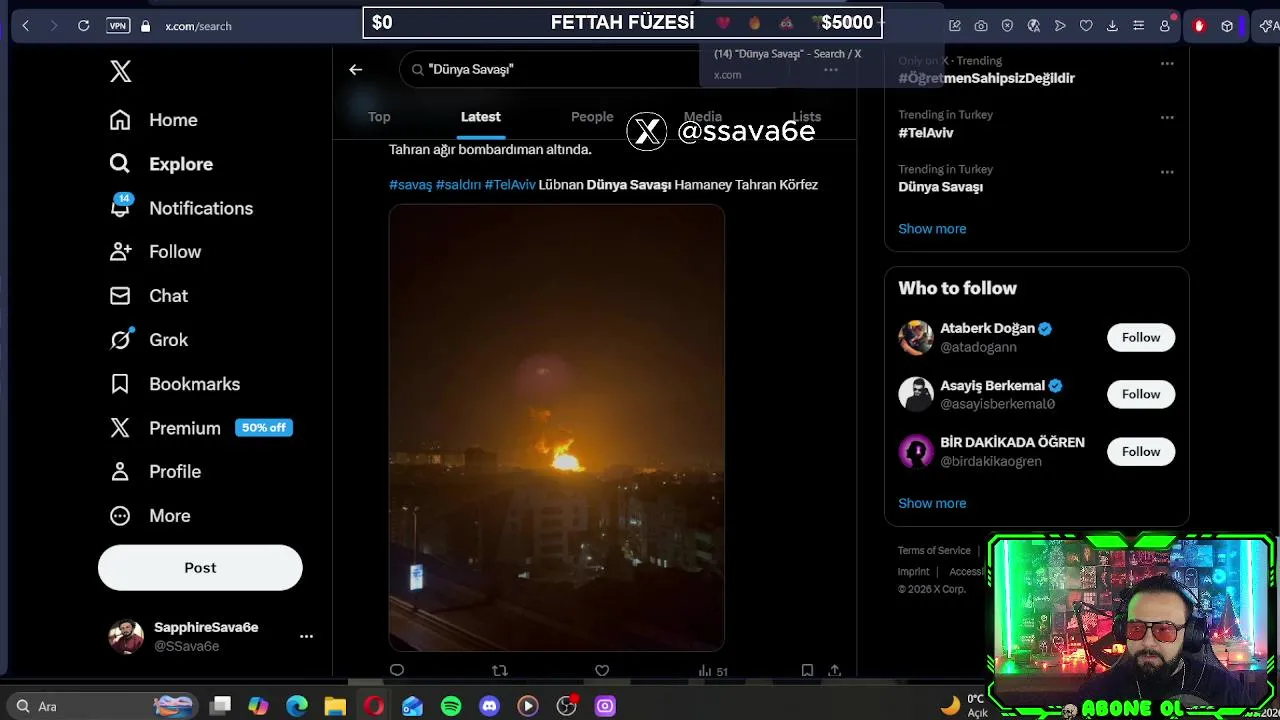
Task: Open account options for SapphireSava6e
Action: 306,636
